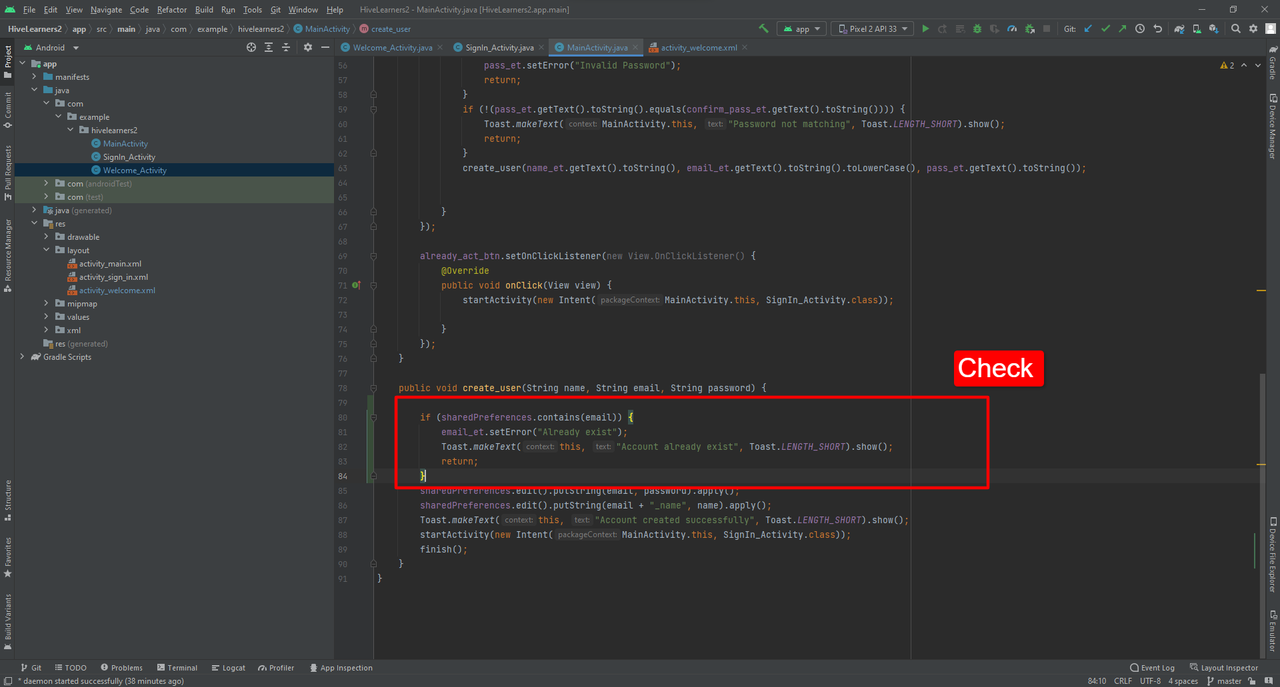The height and width of the screenshot is (687, 1280).
Task: Hide the Project panel with minus icon
Action: pyautogui.click(x=325, y=47)
